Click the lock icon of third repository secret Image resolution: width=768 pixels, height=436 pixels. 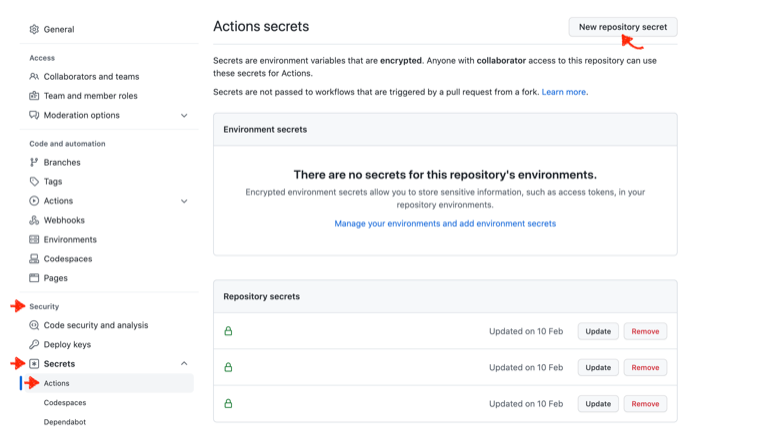228,404
